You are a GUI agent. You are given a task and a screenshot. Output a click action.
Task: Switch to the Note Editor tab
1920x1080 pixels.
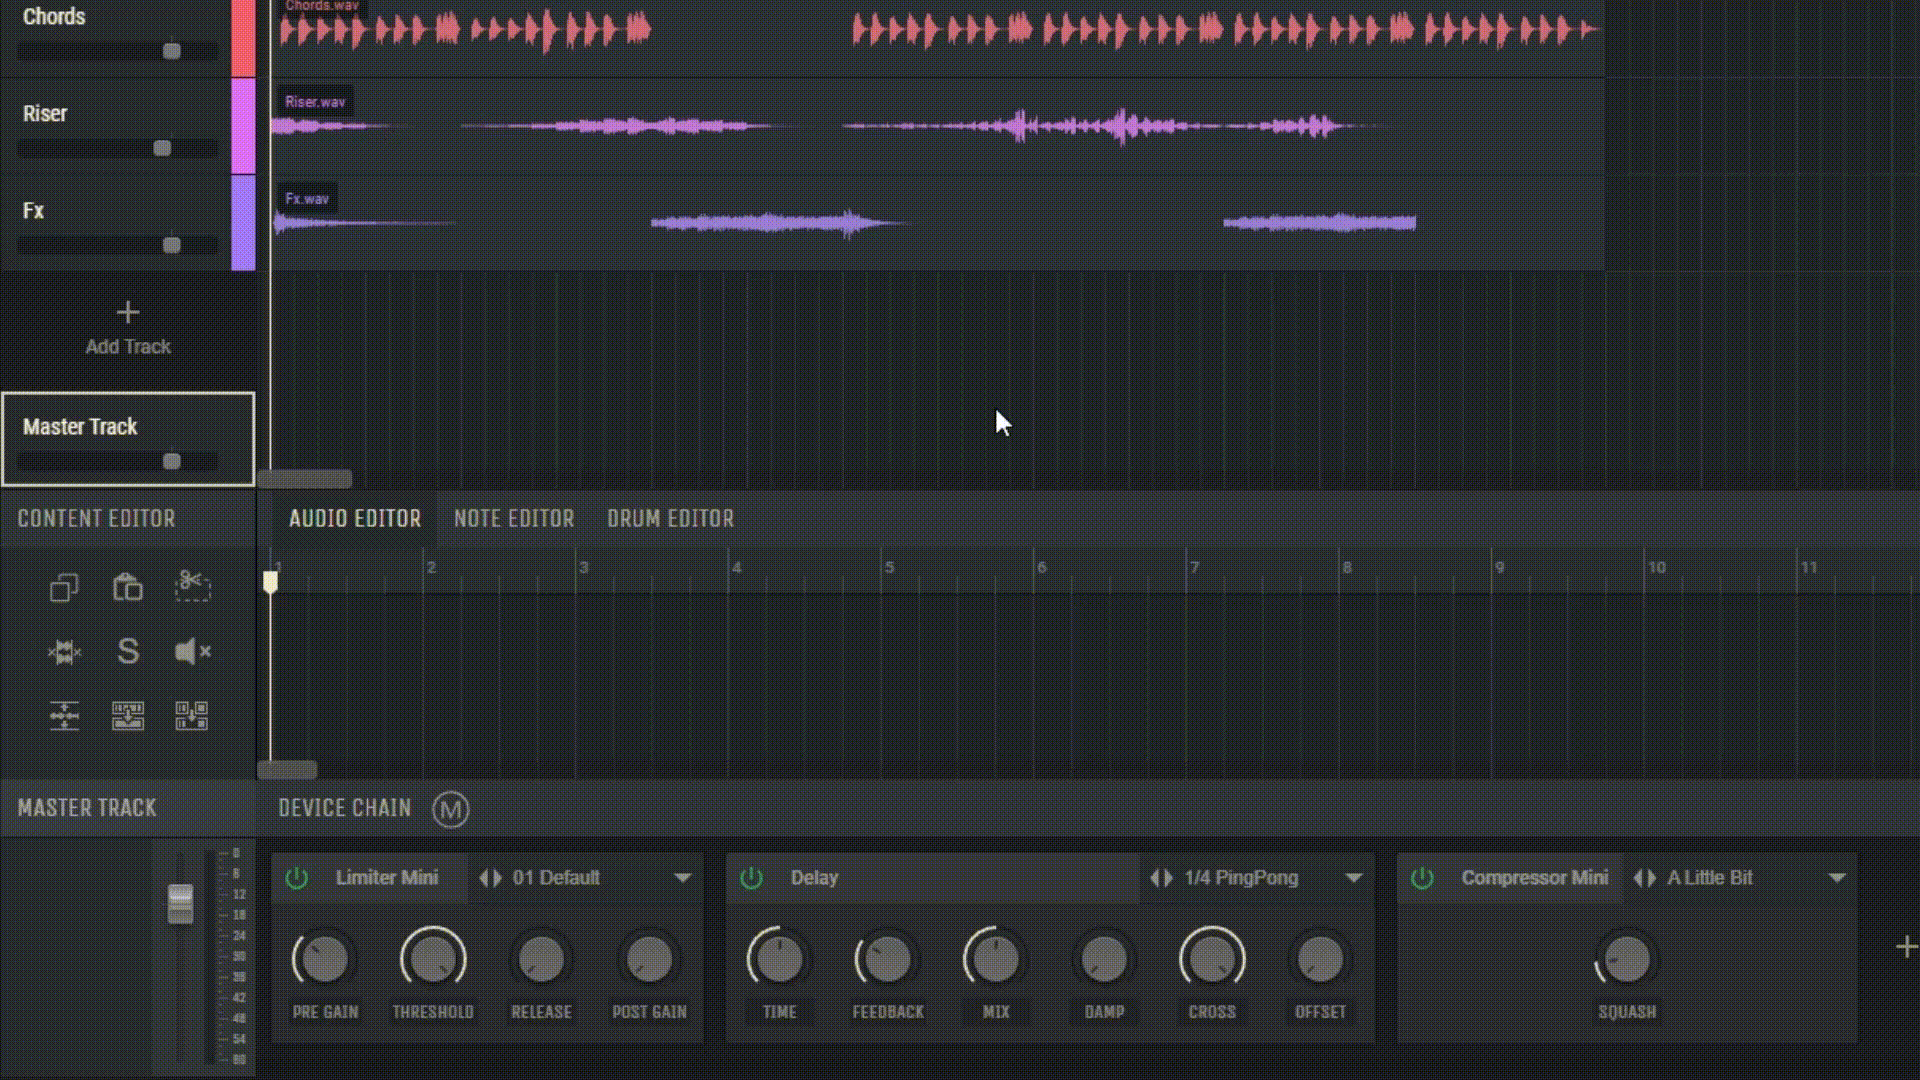[514, 519]
